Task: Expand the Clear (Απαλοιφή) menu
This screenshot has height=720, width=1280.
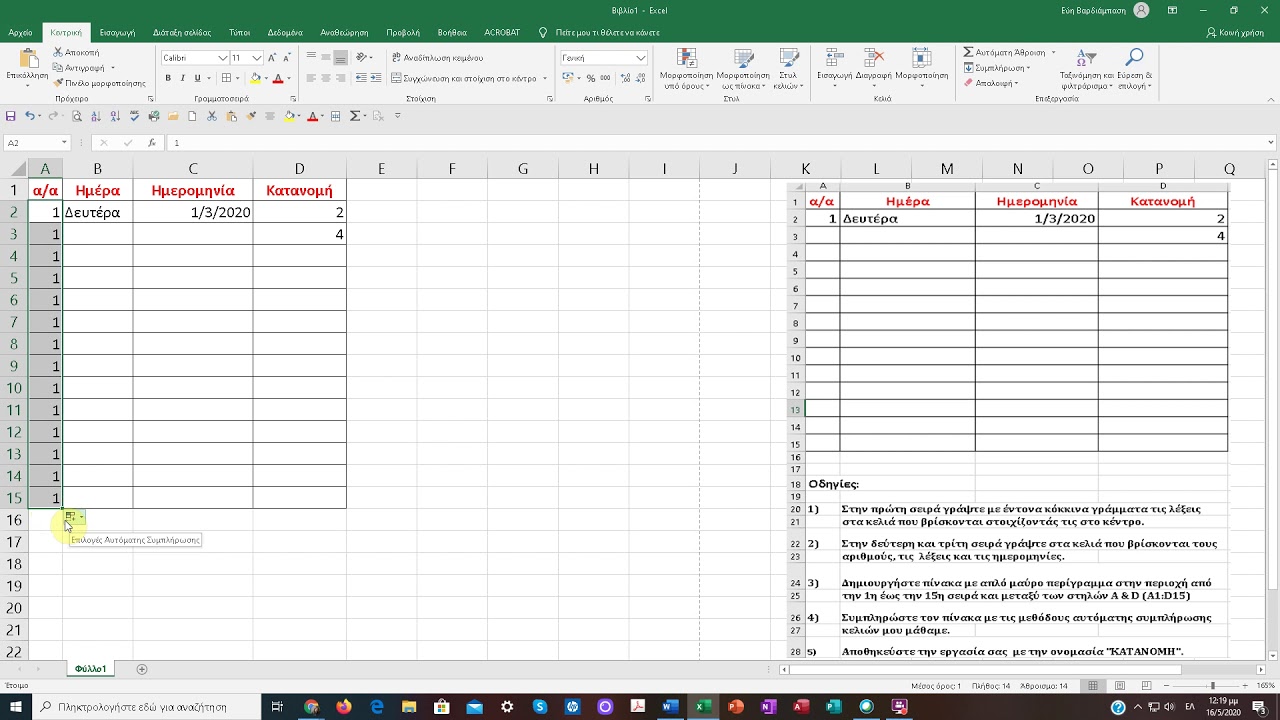Action: (991, 83)
